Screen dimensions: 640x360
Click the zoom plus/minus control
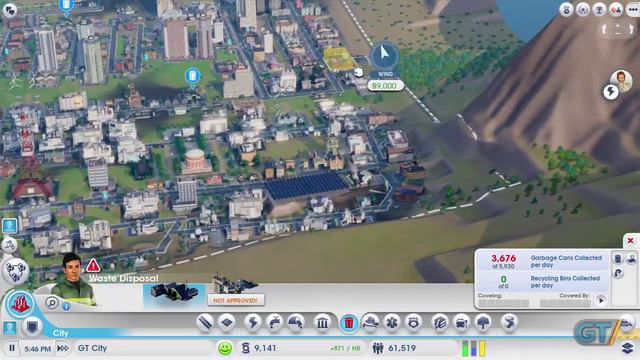618,29
